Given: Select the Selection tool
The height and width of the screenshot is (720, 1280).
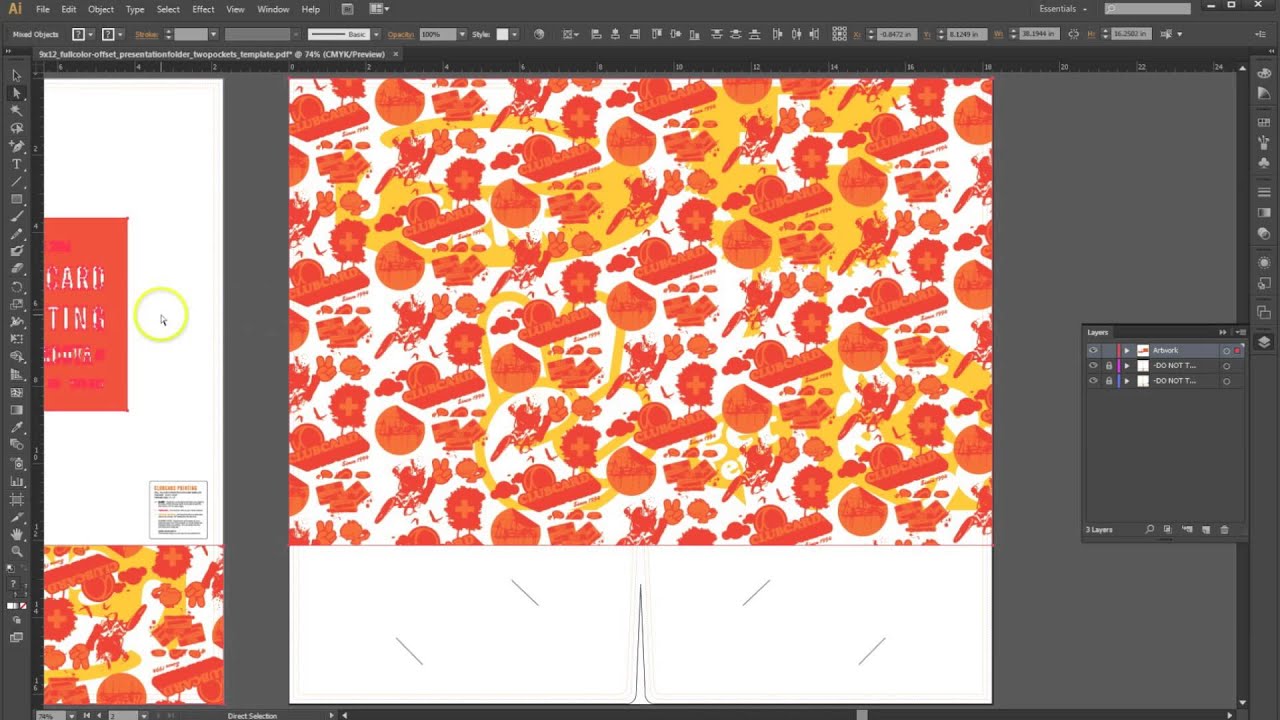Looking at the screenshot, I should tap(16, 76).
